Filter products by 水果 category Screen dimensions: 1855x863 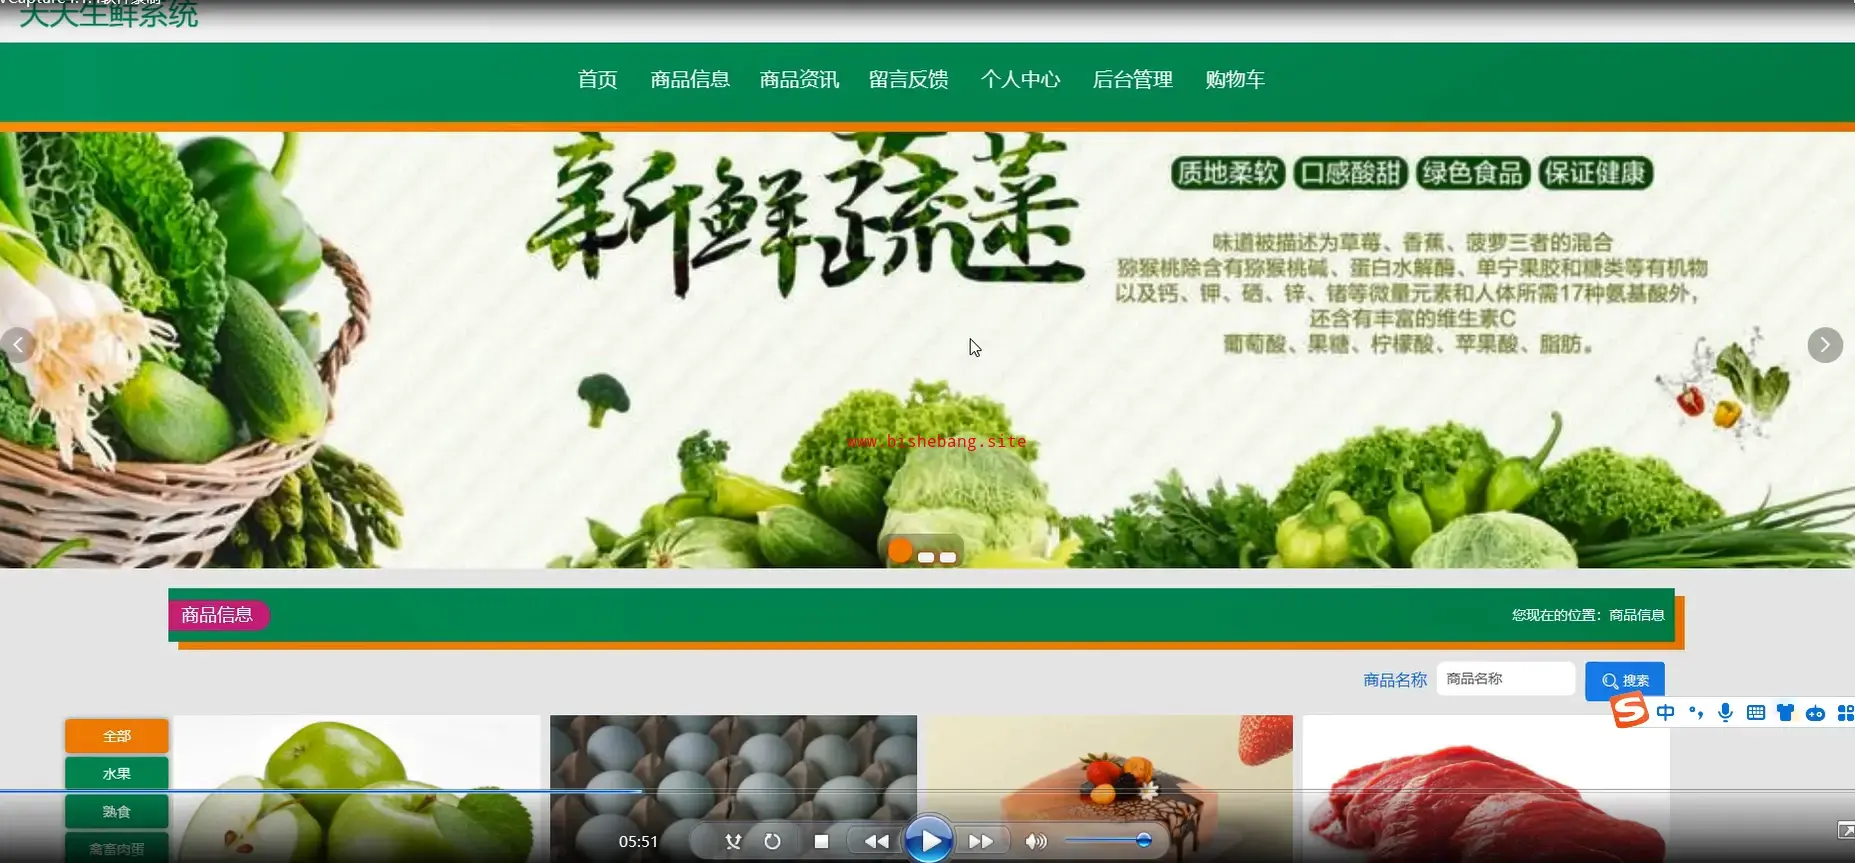[x=117, y=774]
